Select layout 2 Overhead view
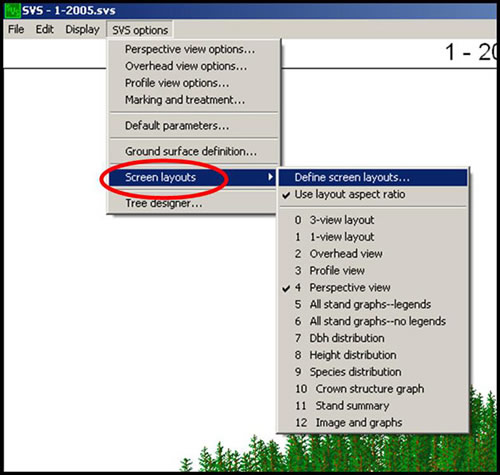500x475 pixels. [x=373, y=254]
